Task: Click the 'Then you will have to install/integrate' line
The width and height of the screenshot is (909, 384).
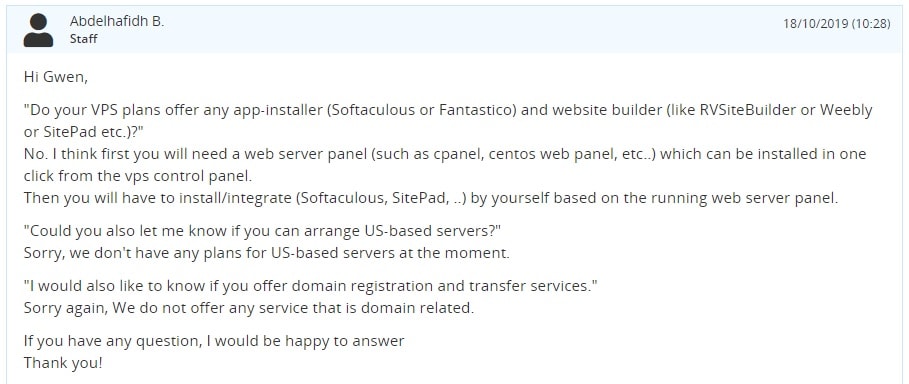Action: click(x=431, y=198)
